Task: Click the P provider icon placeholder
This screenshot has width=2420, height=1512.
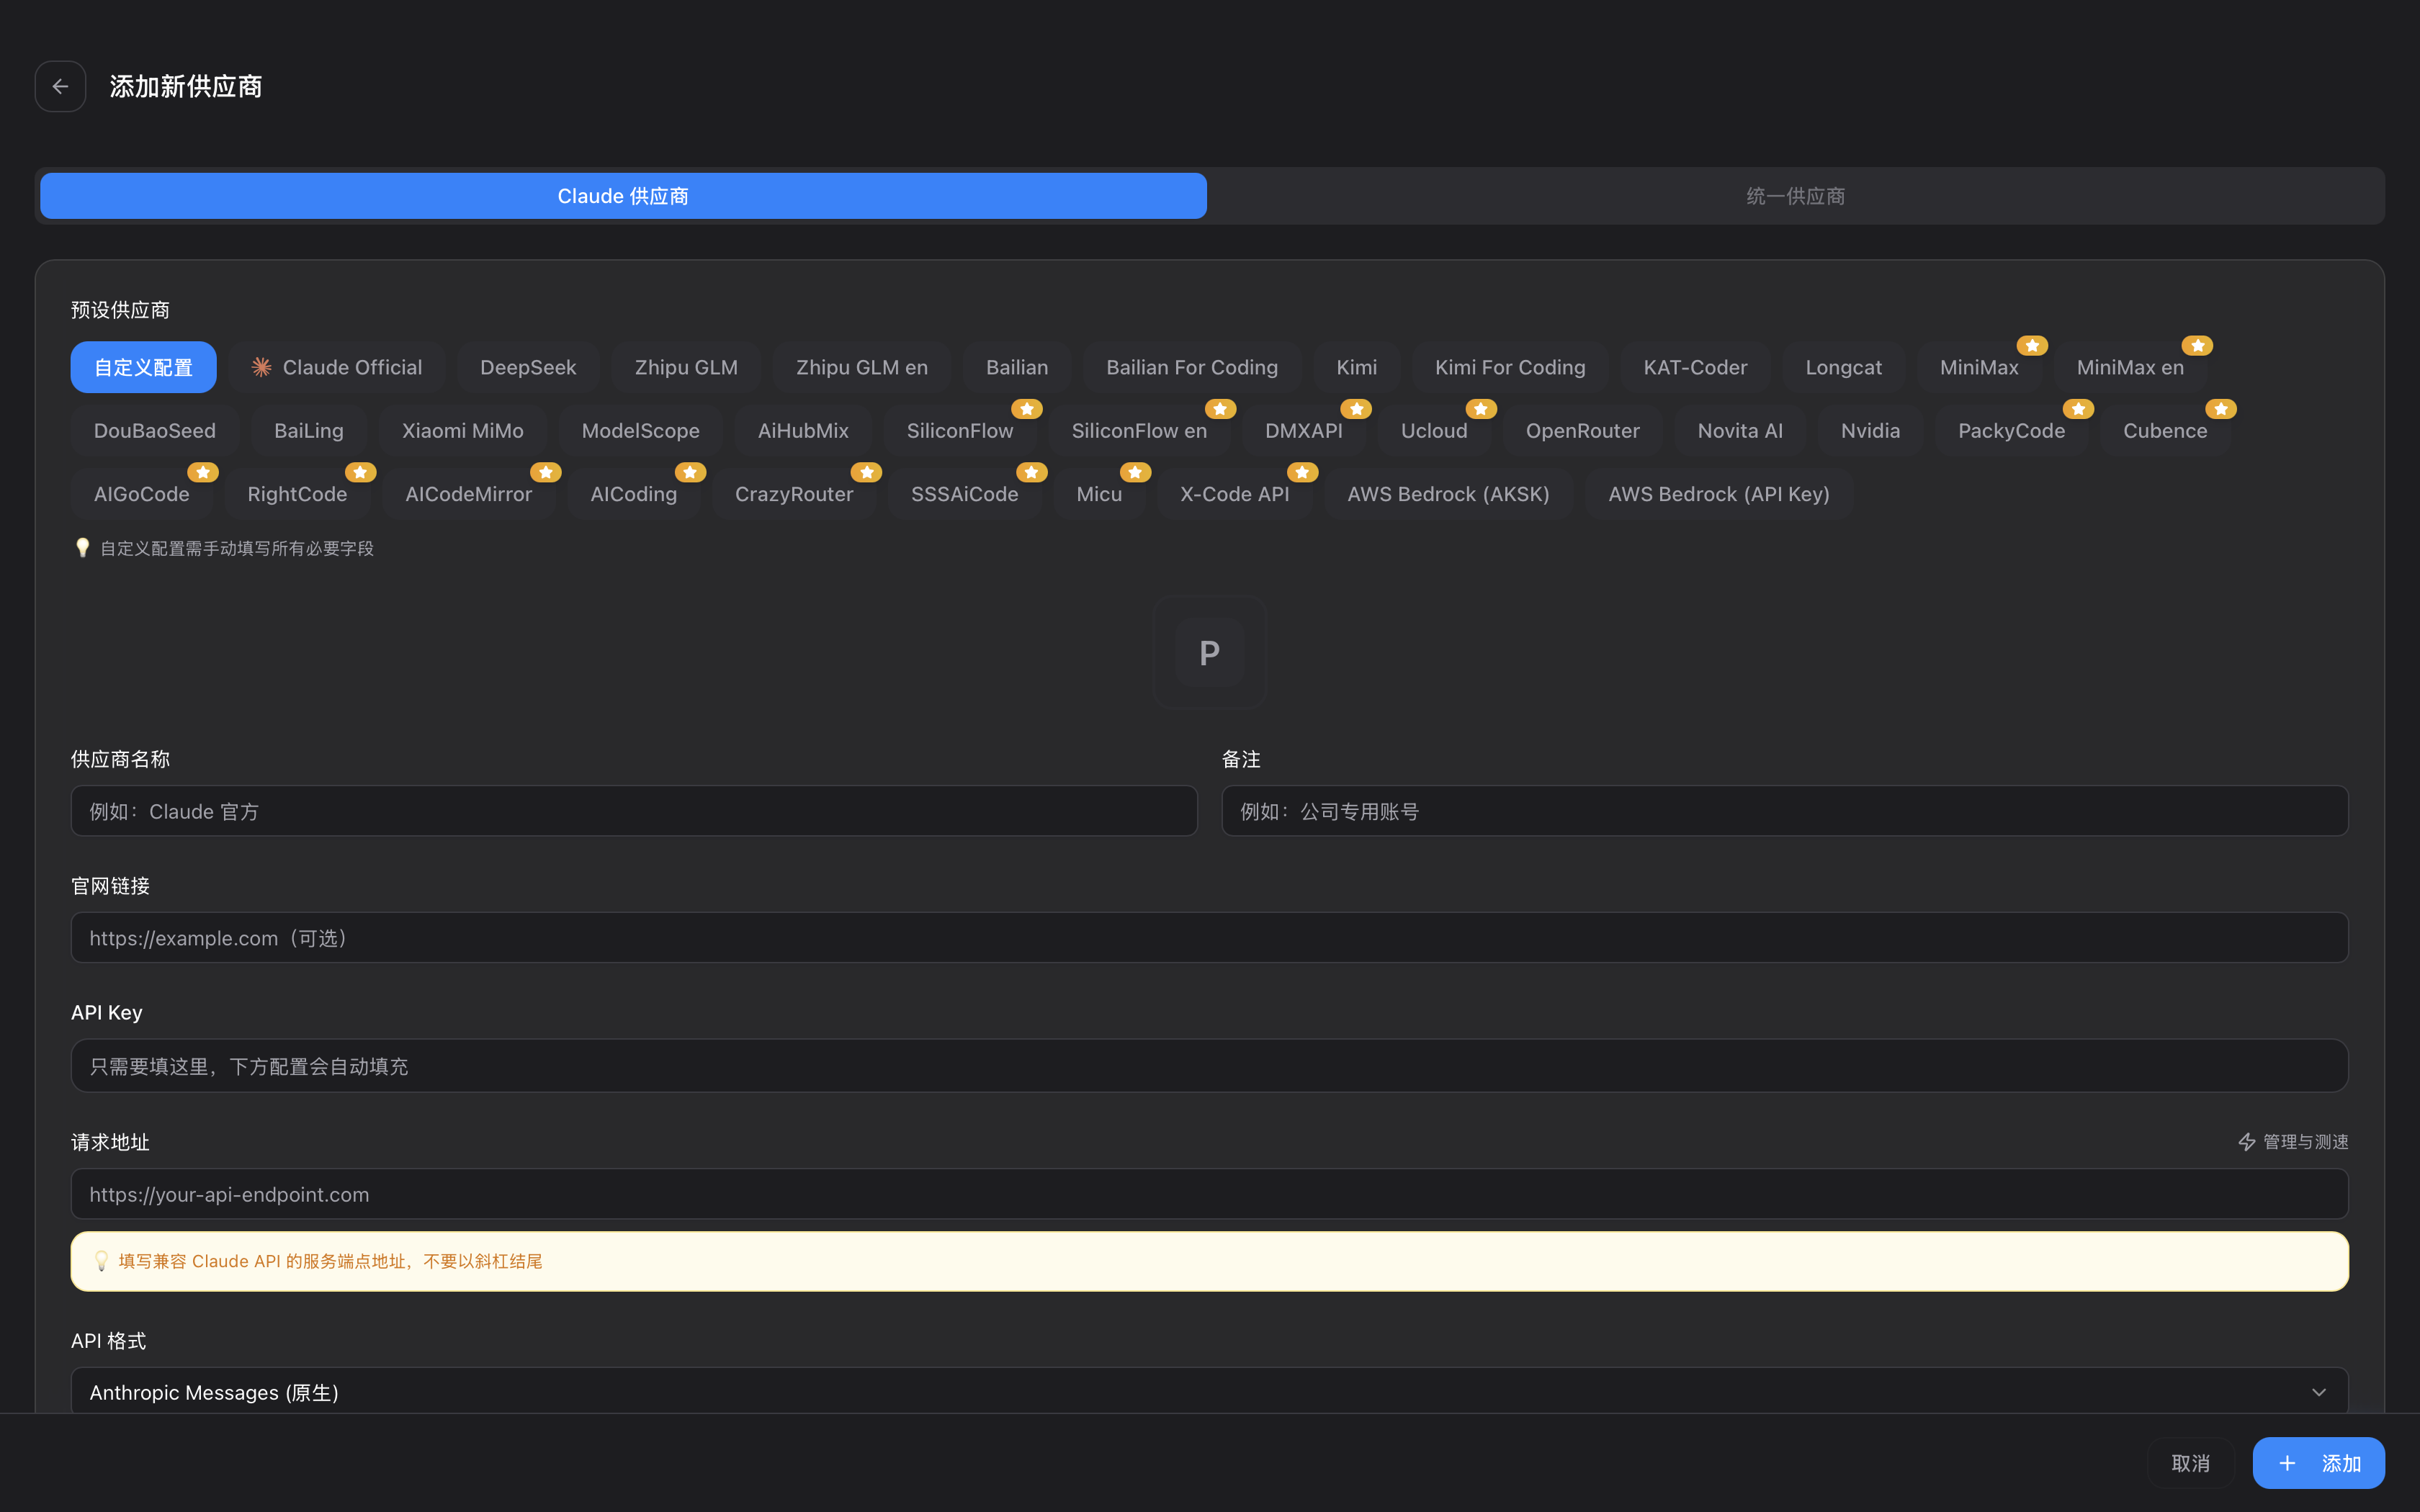Action: (1209, 653)
